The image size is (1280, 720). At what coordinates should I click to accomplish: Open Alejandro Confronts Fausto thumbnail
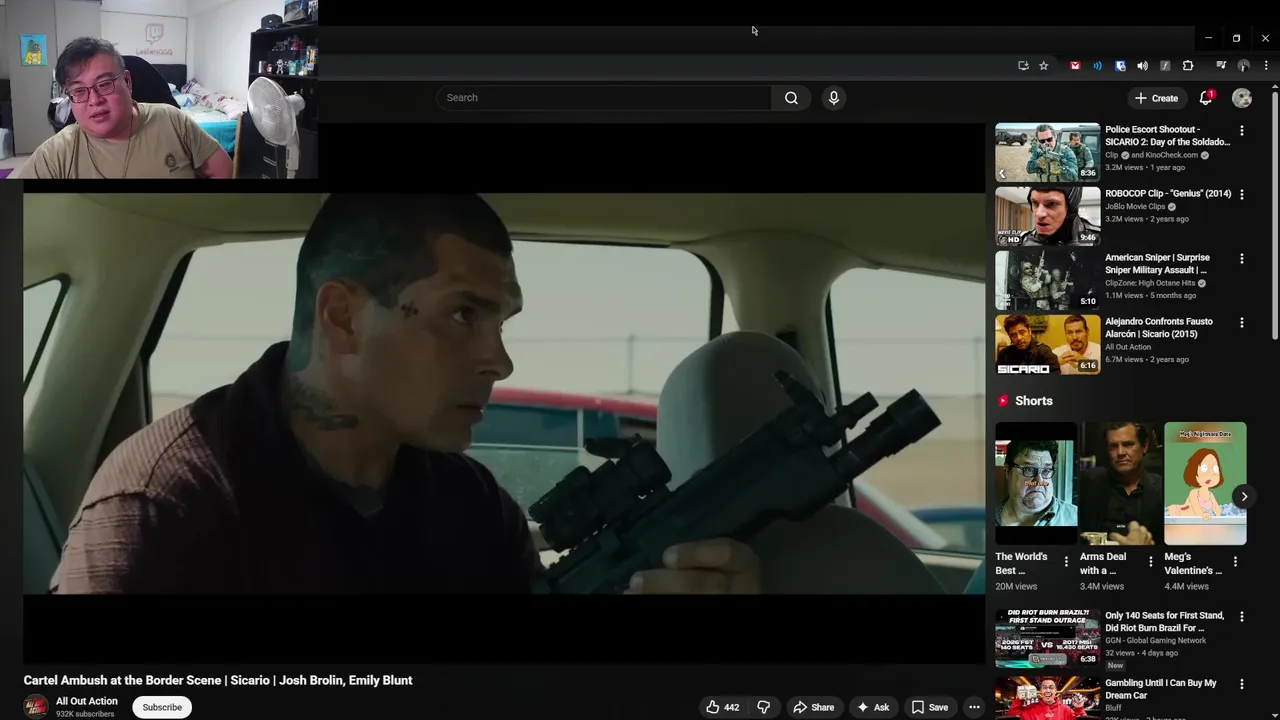point(1047,344)
